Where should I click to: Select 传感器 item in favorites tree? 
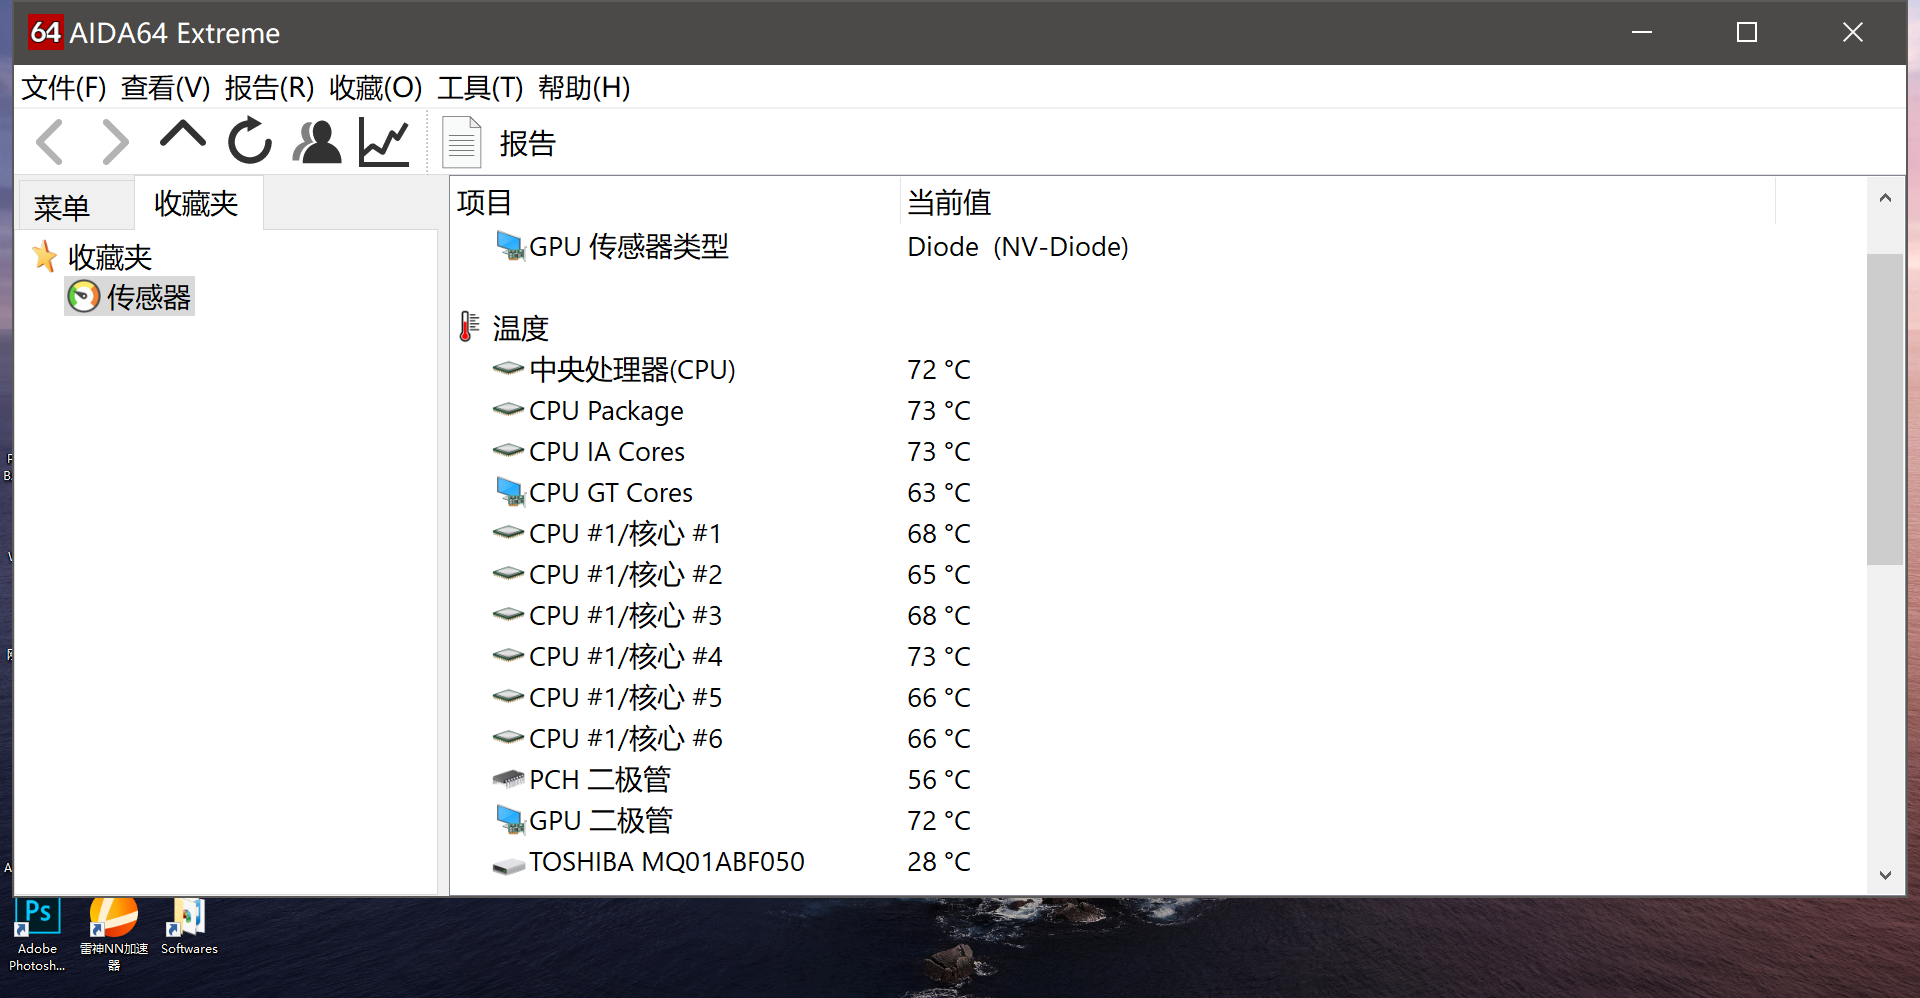[x=148, y=297]
